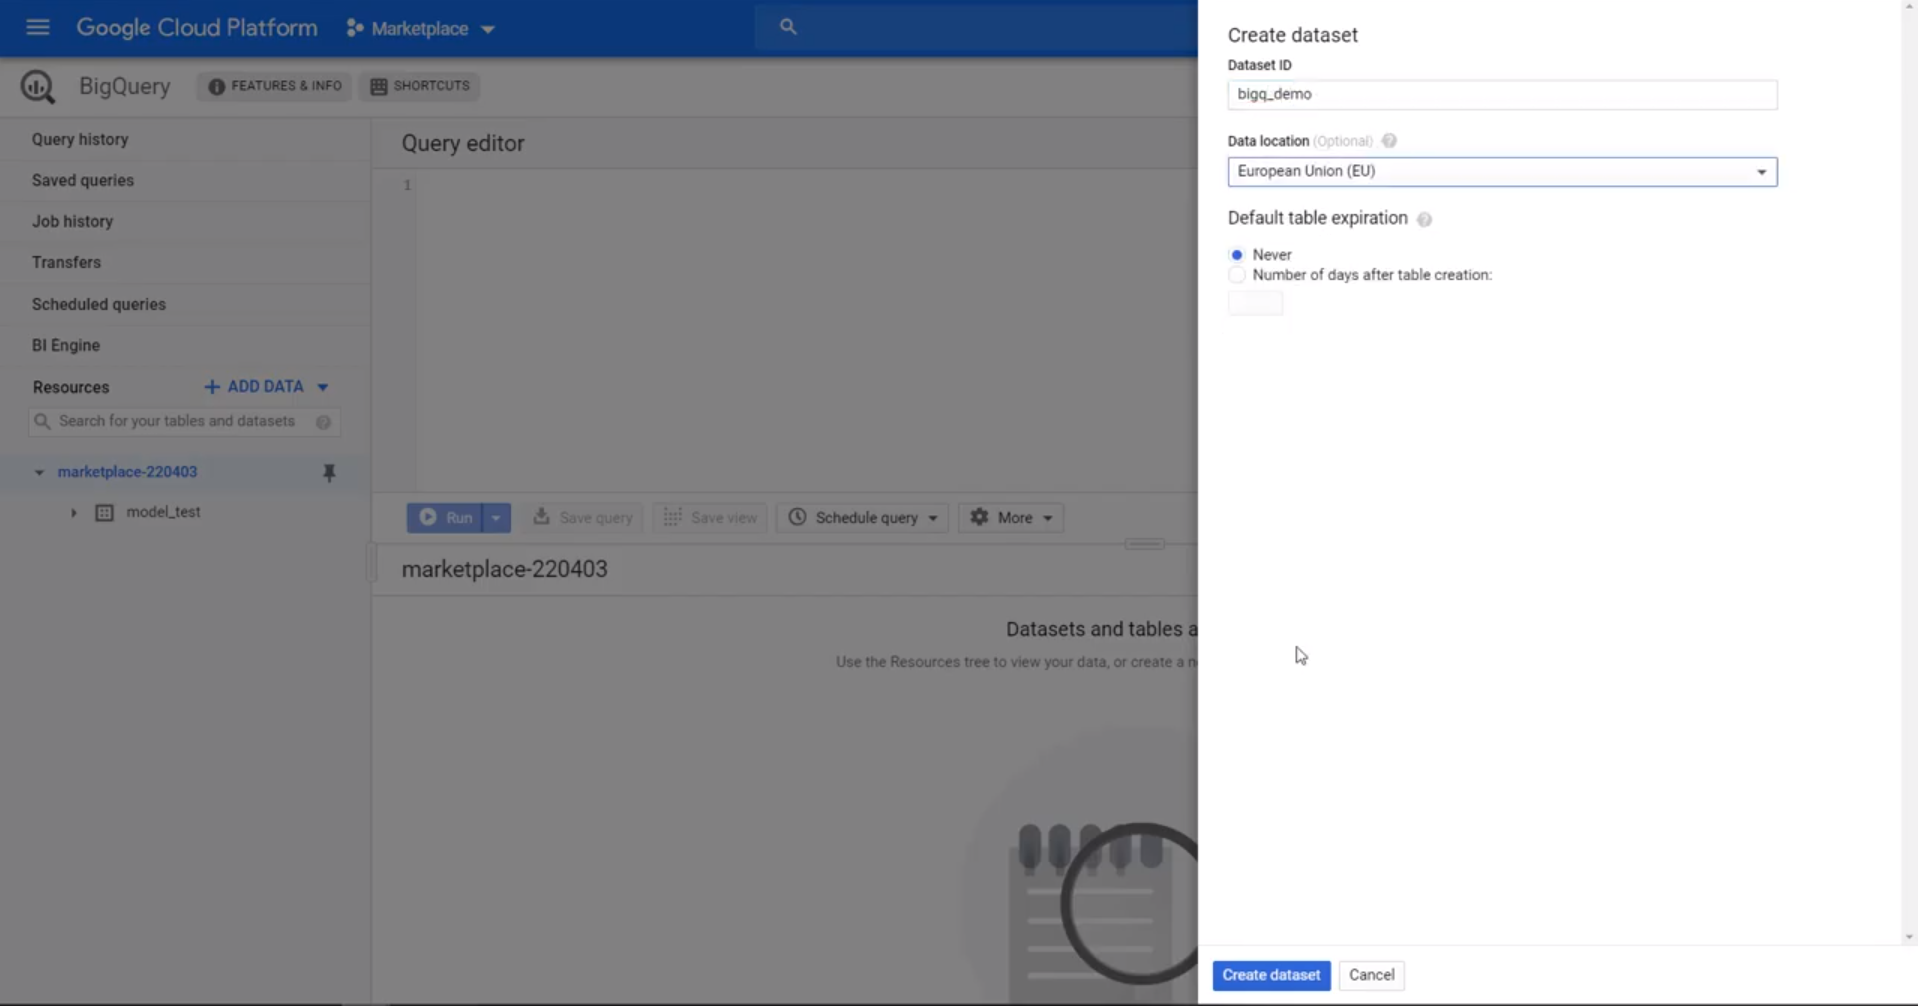This screenshot has width=1918, height=1006.
Task: Click the Create dataset button
Action: tap(1270, 975)
